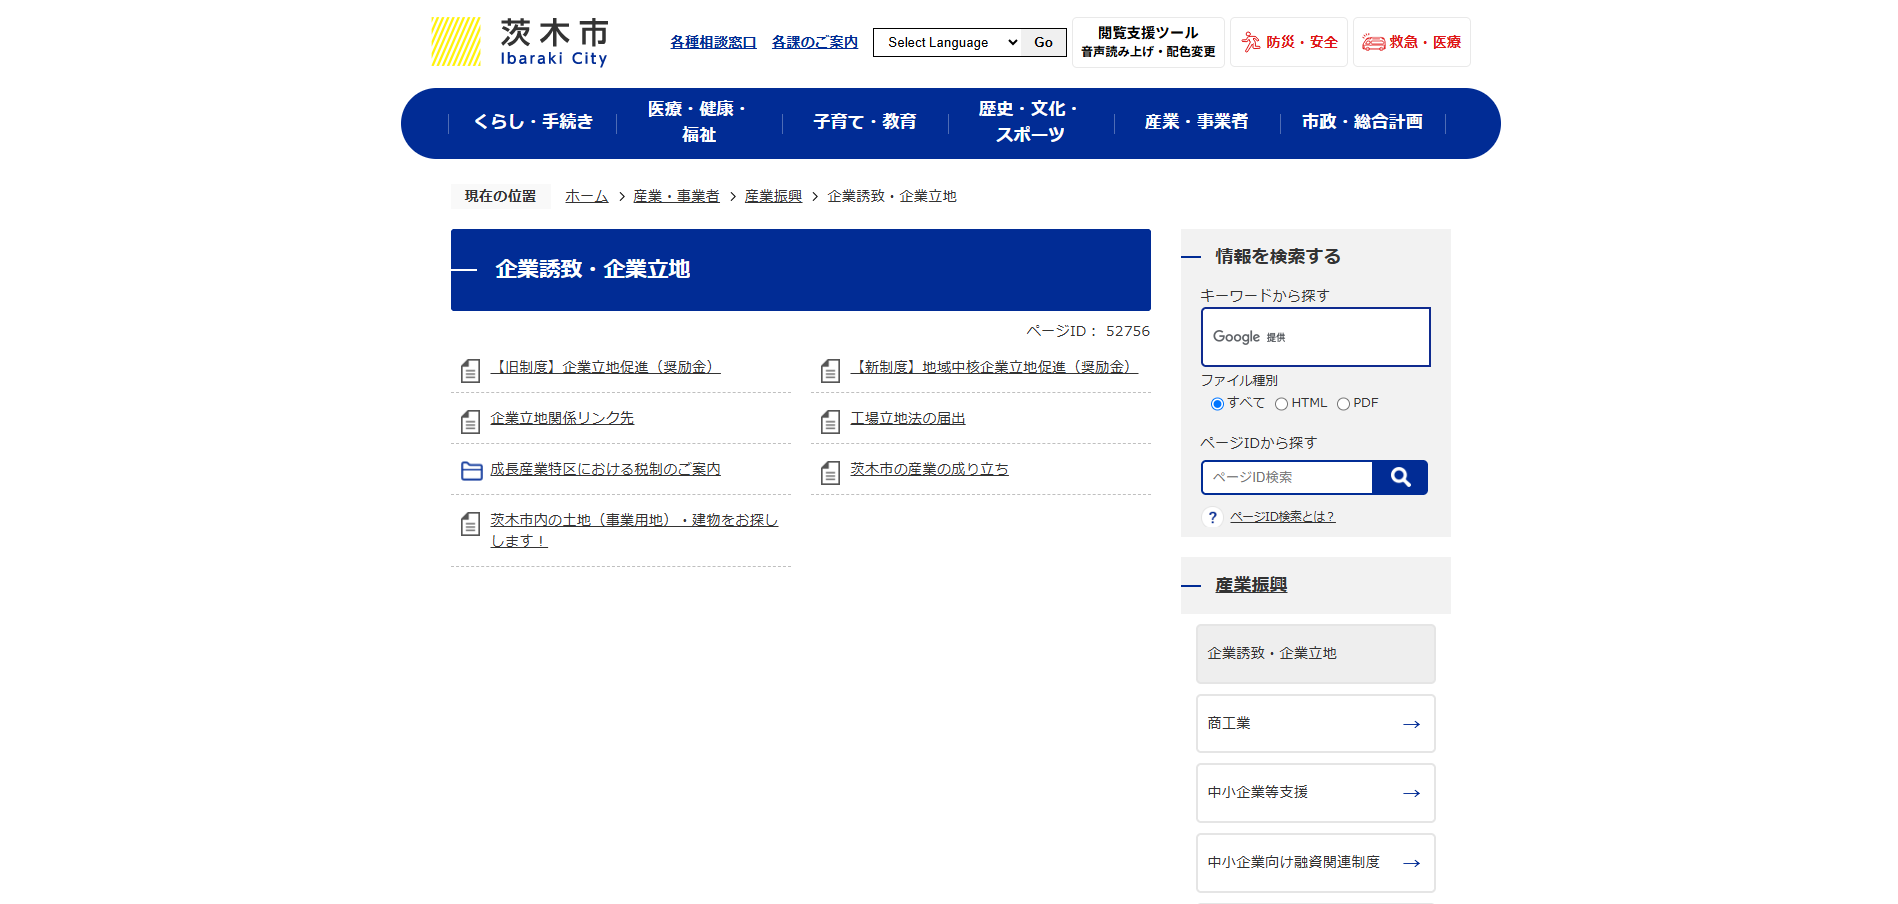Open 企業立地関係リンク先 link
Image resolution: width=1898 pixels, height=904 pixels.
562,418
